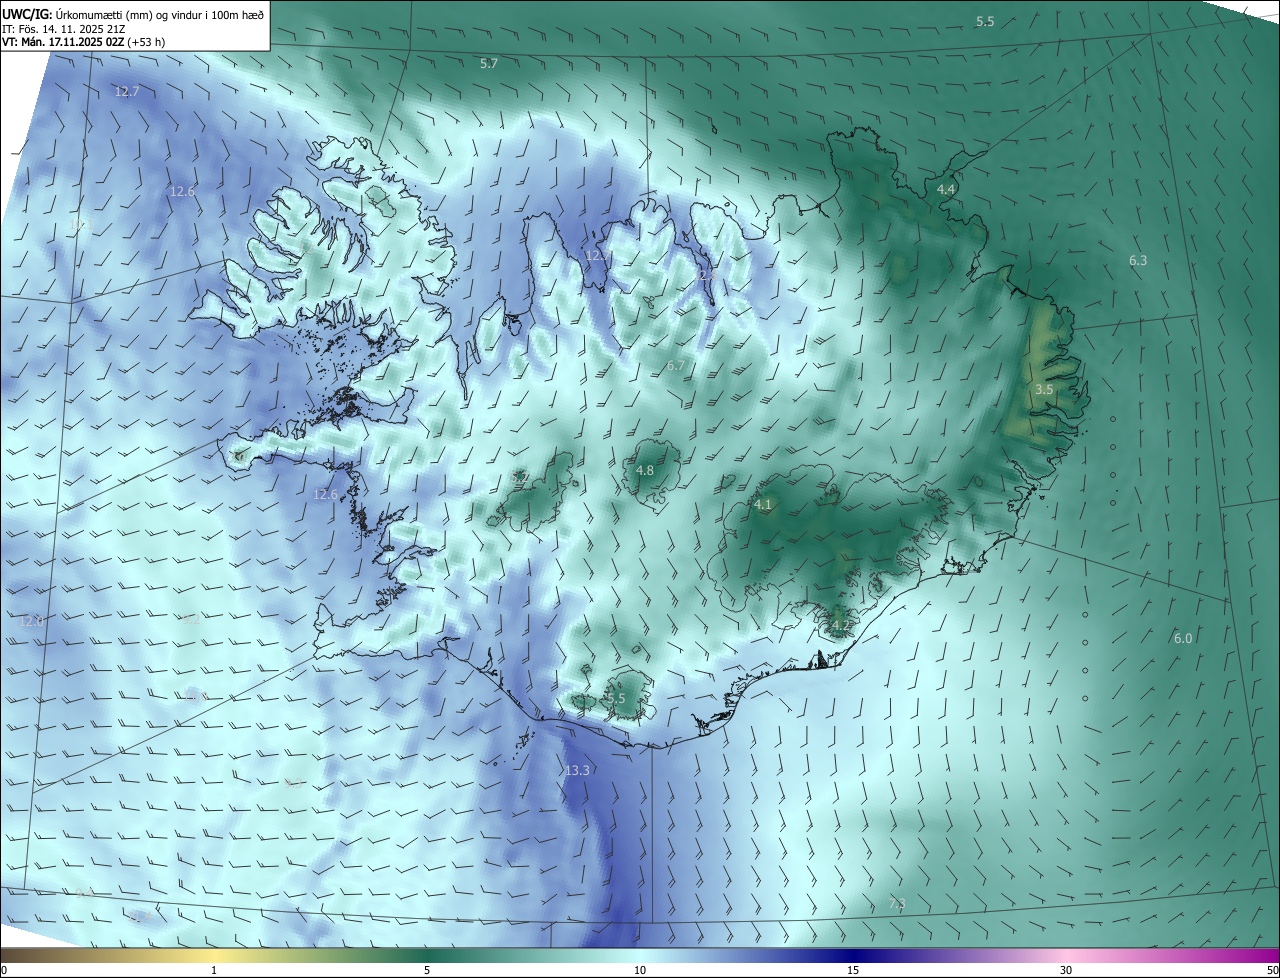Image resolution: width=1280 pixels, height=978 pixels.
Task: Click the legend tick label 1
Action: tap(214, 970)
